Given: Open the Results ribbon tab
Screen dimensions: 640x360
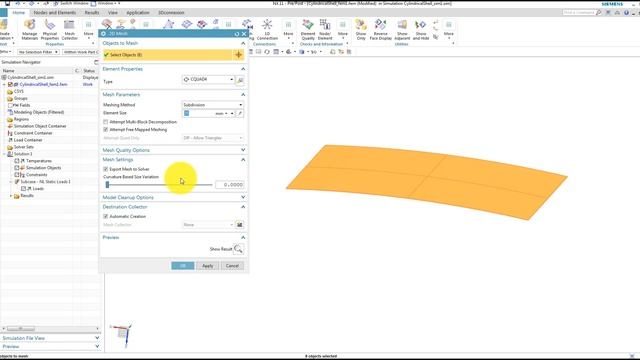Looking at the screenshot, I should point(92,13).
